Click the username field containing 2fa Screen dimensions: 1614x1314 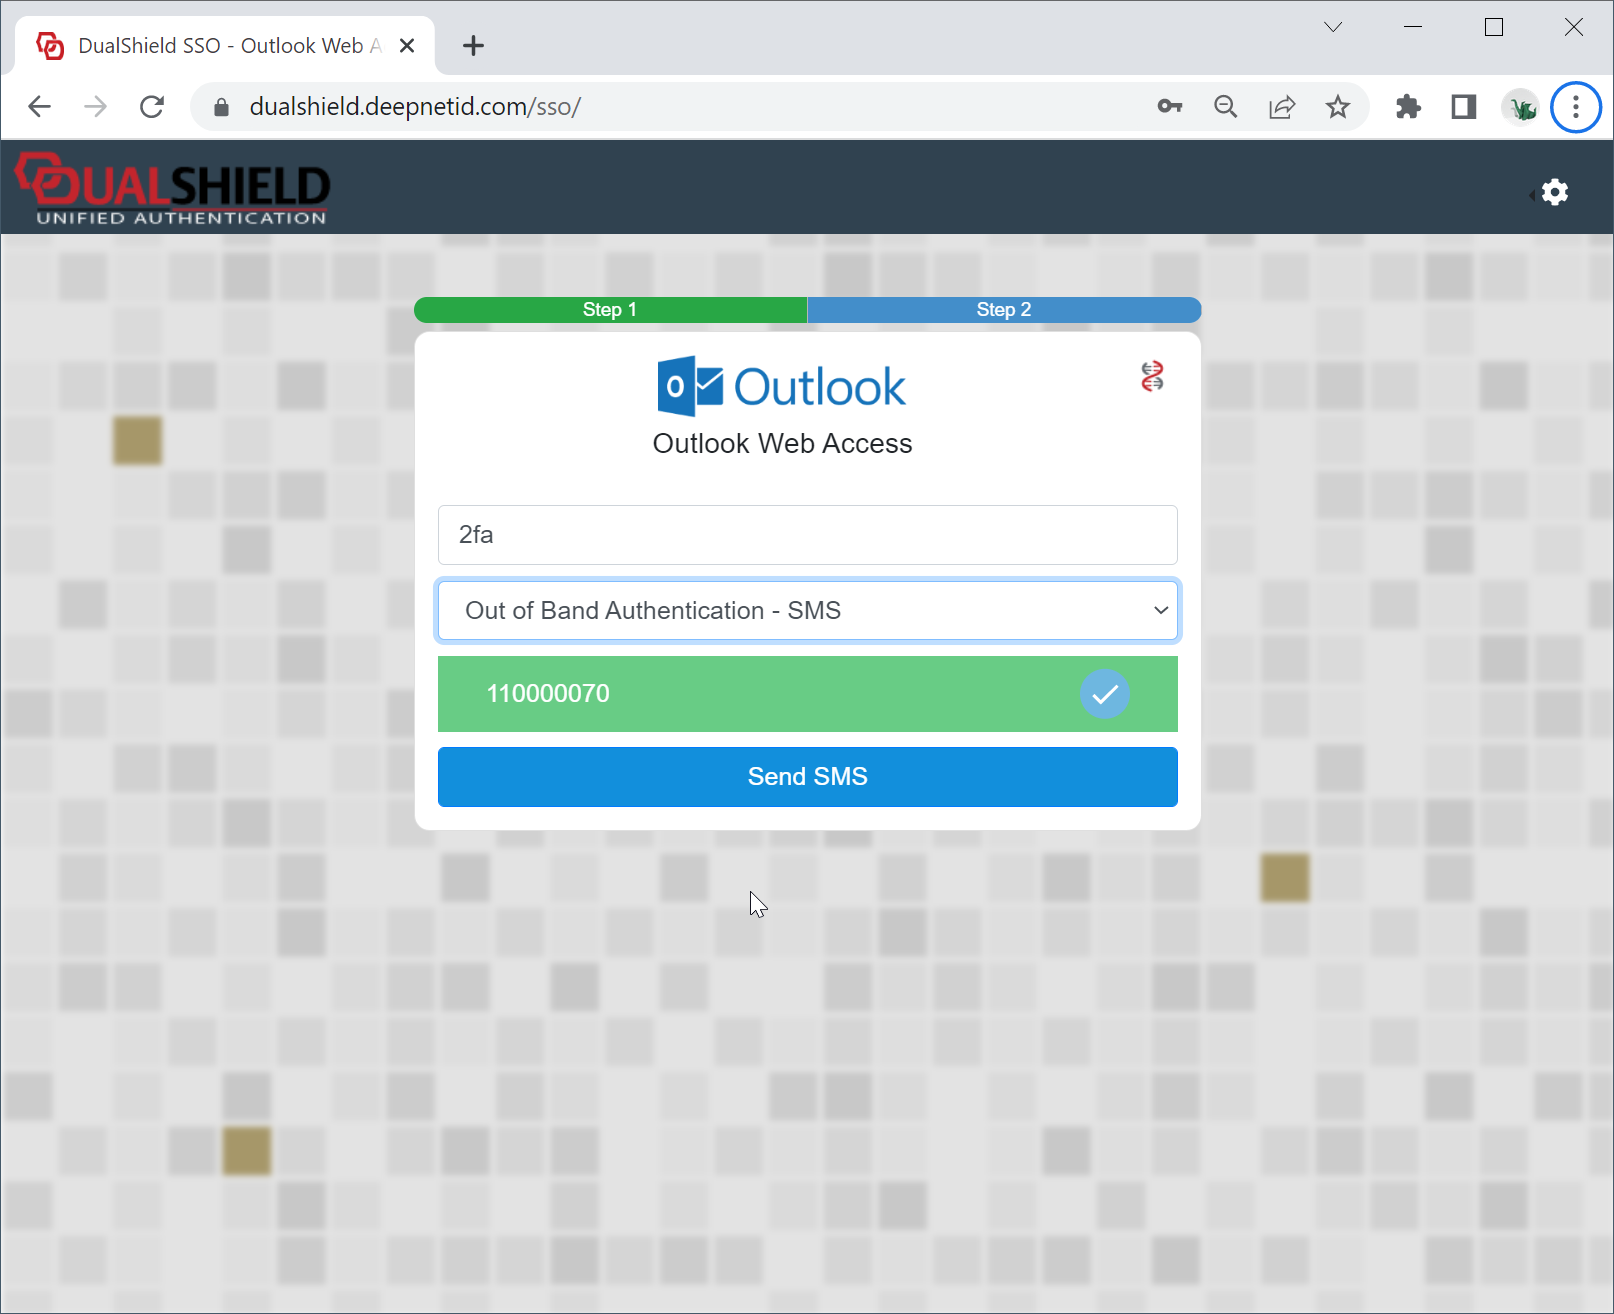[x=807, y=535]
